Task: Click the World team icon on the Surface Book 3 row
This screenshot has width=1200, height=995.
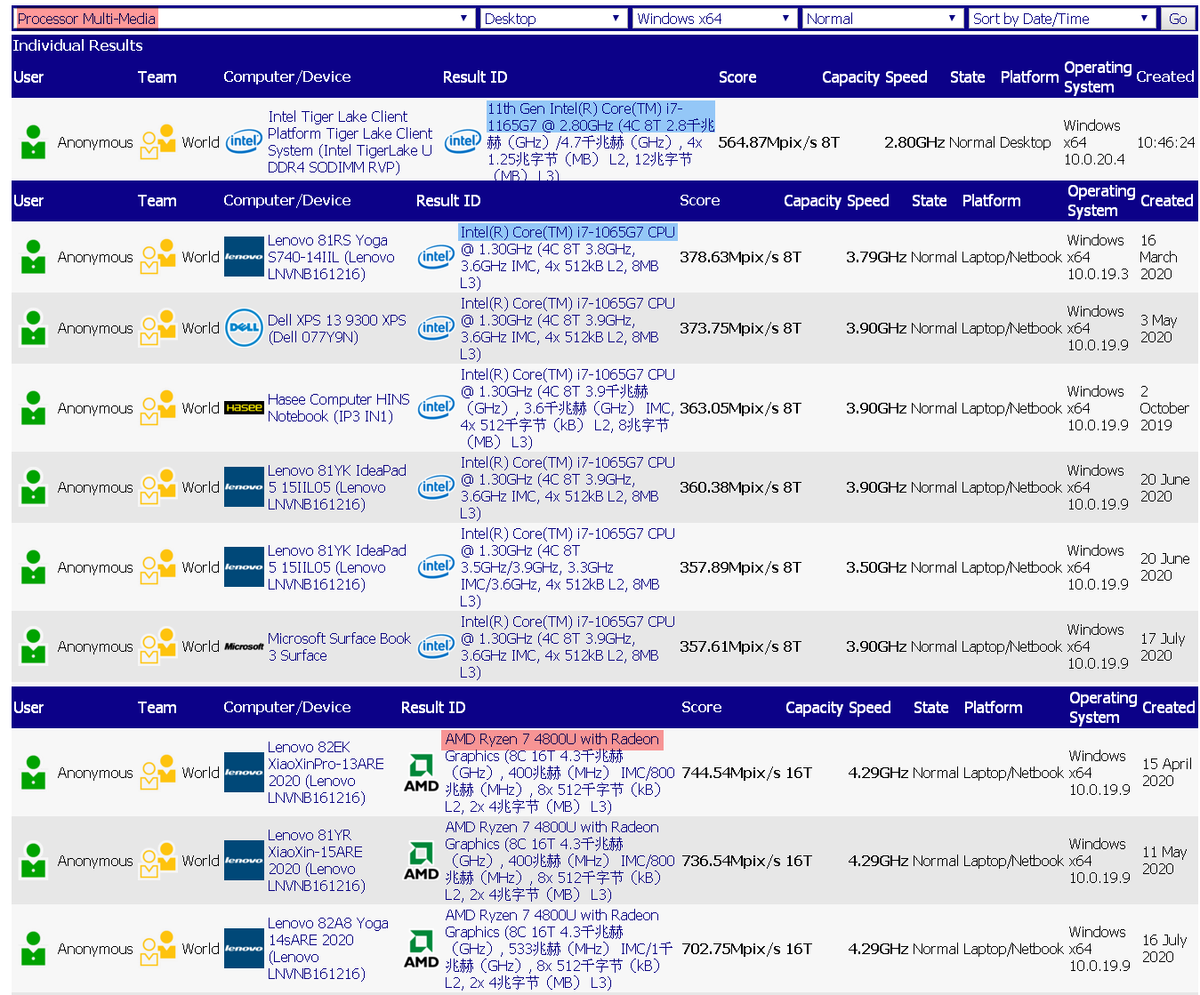Action: (x=157, y=646)
